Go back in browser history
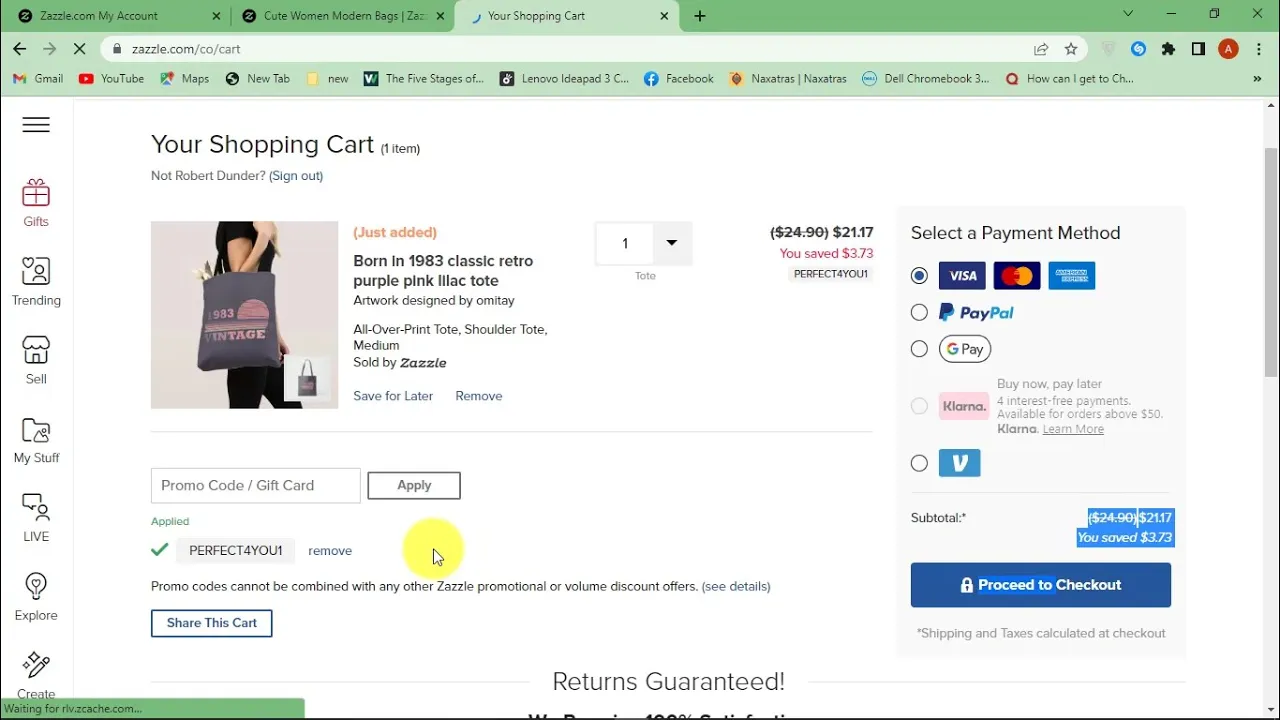This screenshot has height=720, width=1280. pyautogui.click(x=20, y=49)
